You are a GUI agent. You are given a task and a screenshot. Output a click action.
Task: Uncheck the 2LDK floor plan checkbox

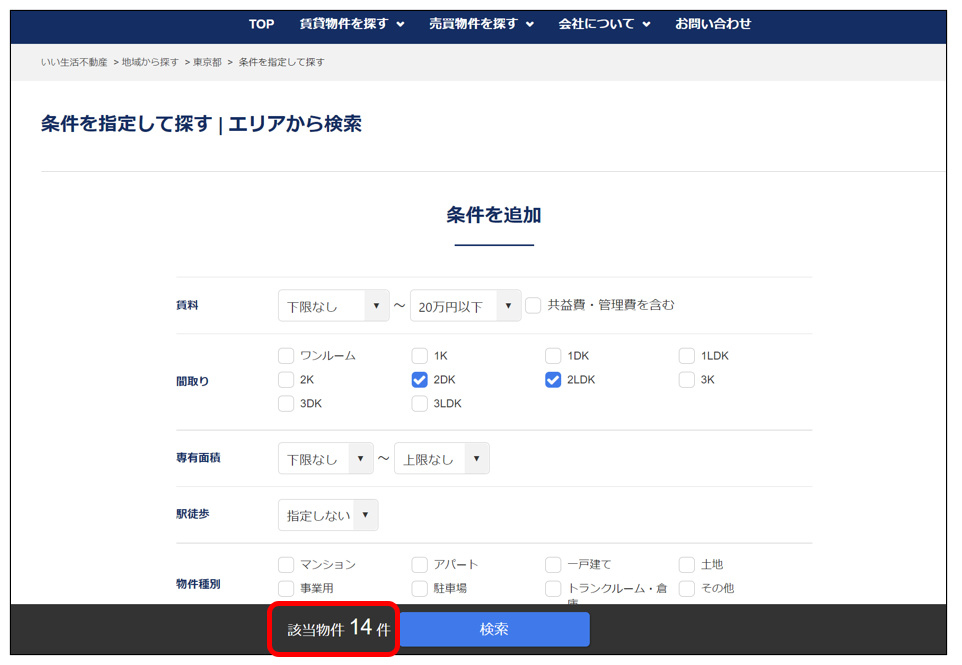553,380
